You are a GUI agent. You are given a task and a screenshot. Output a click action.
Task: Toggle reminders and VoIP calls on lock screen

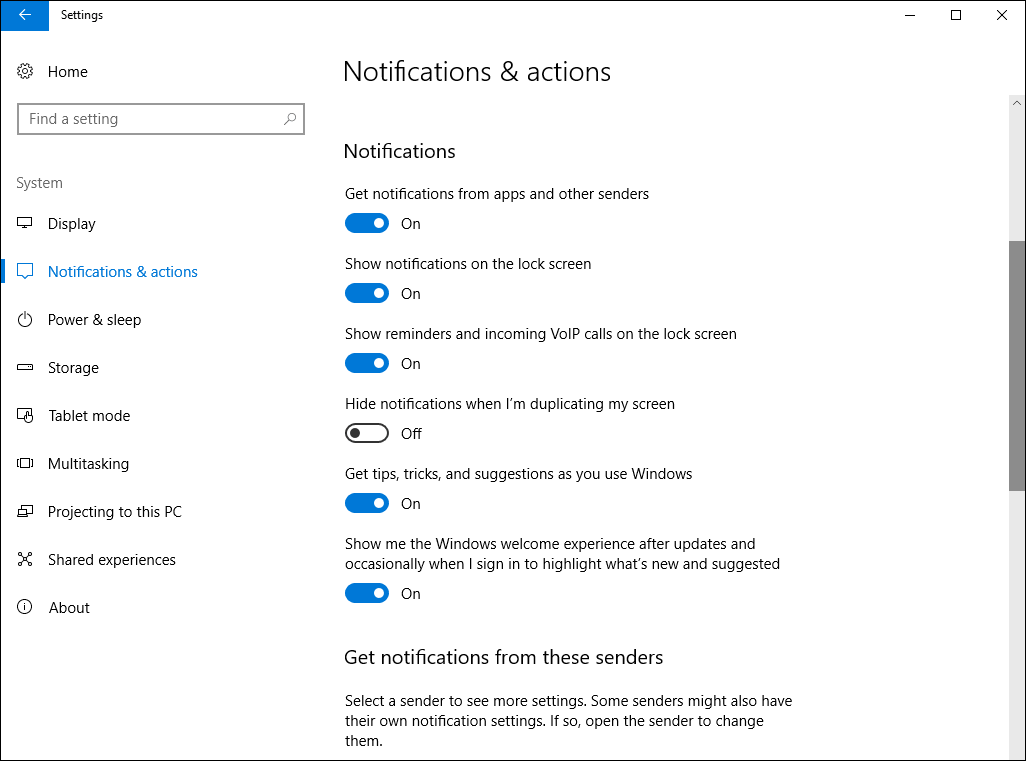[x=367, y=364]
